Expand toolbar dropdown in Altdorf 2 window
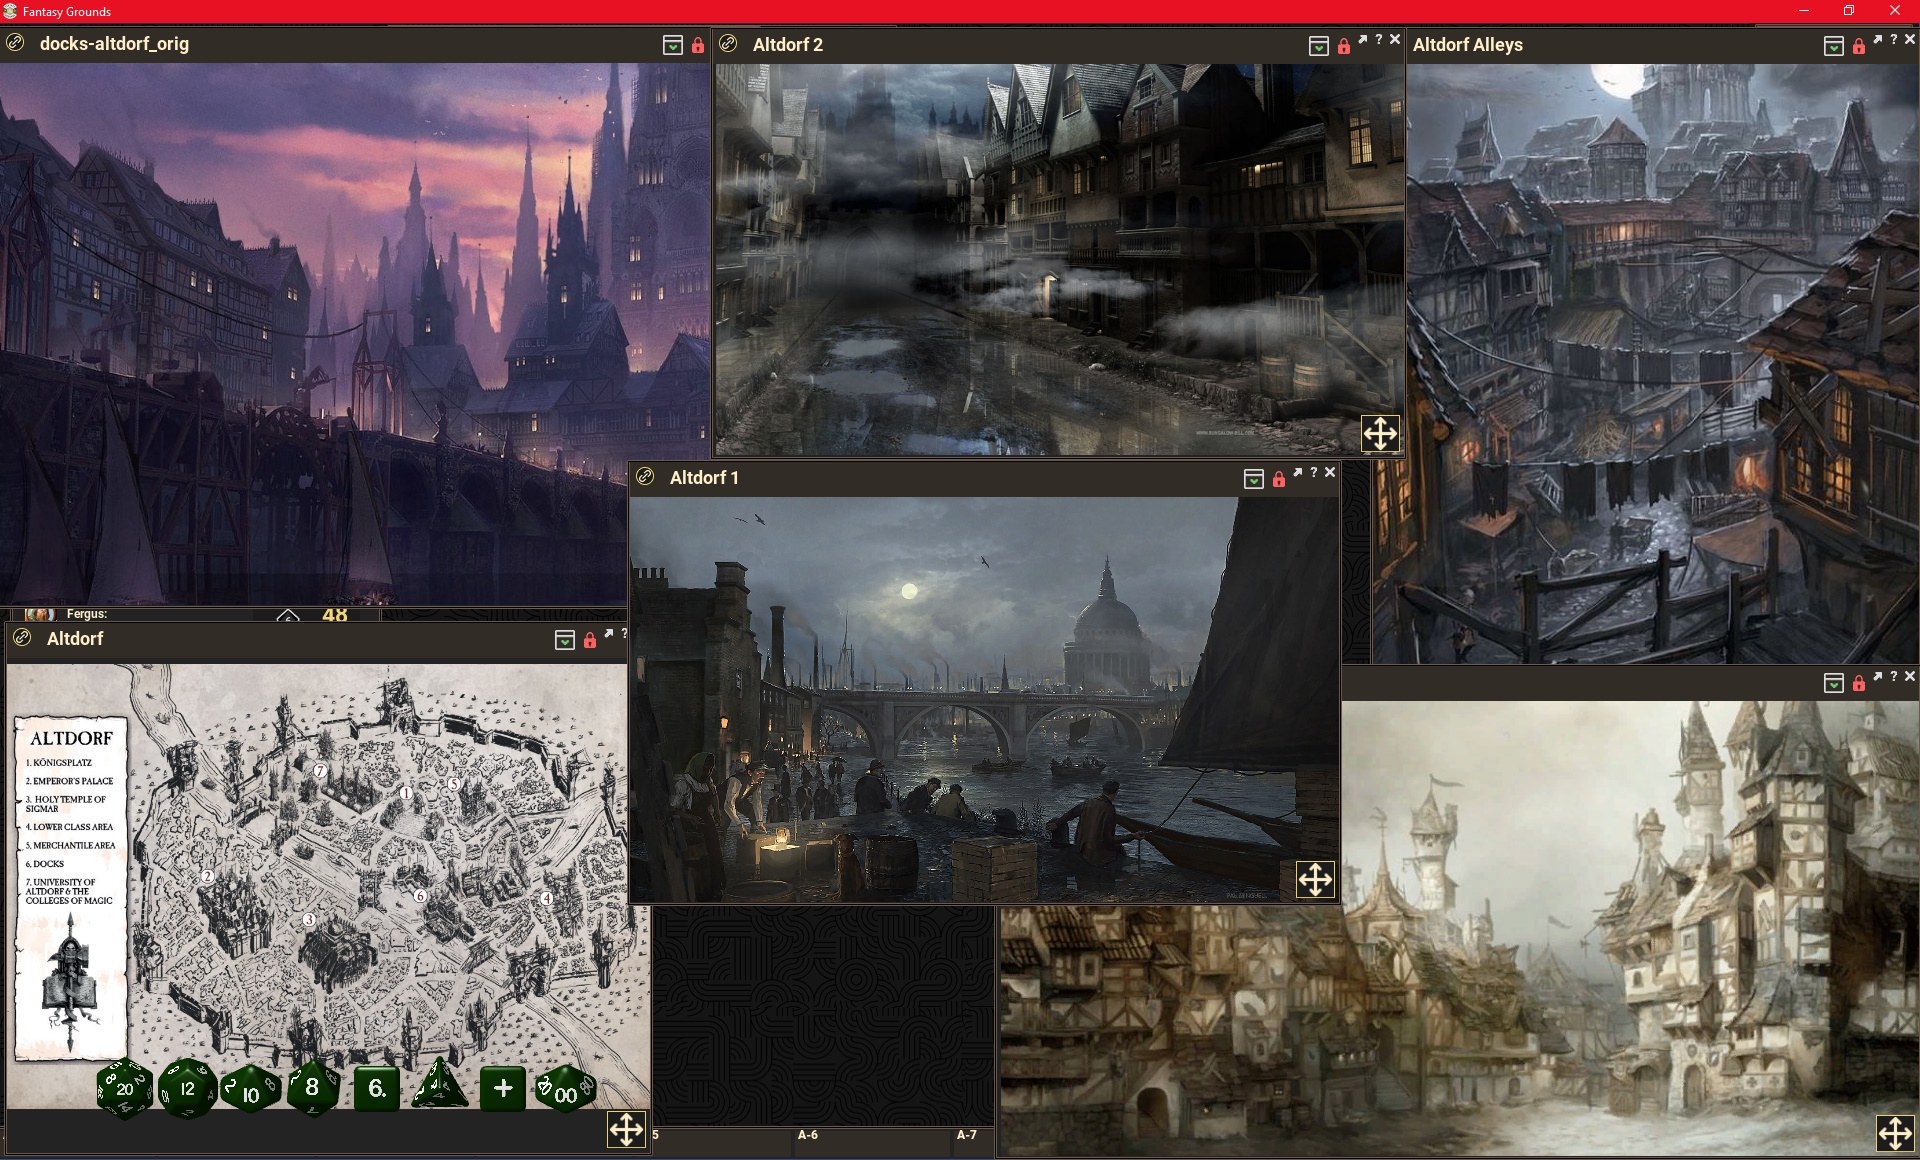Viewport: 1920px width, 1160px height. click(x=1319, y=46)
